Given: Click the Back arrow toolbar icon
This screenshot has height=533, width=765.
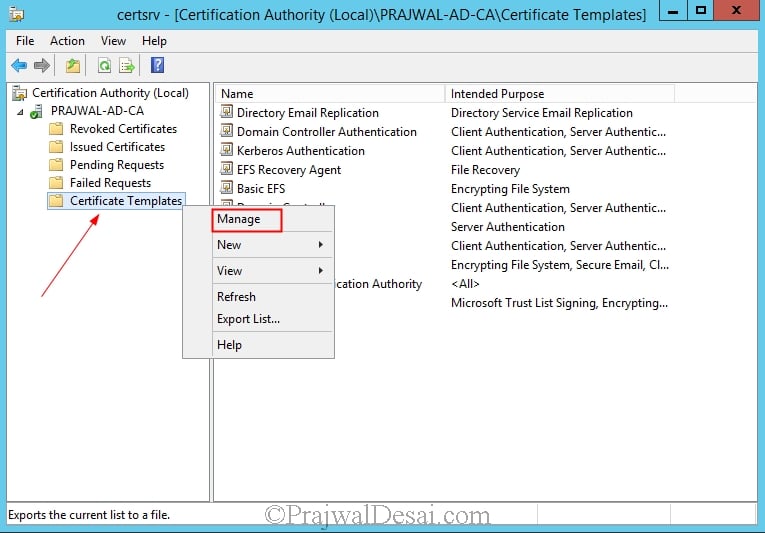Looking at the screenshot, I should click(19, 65).
